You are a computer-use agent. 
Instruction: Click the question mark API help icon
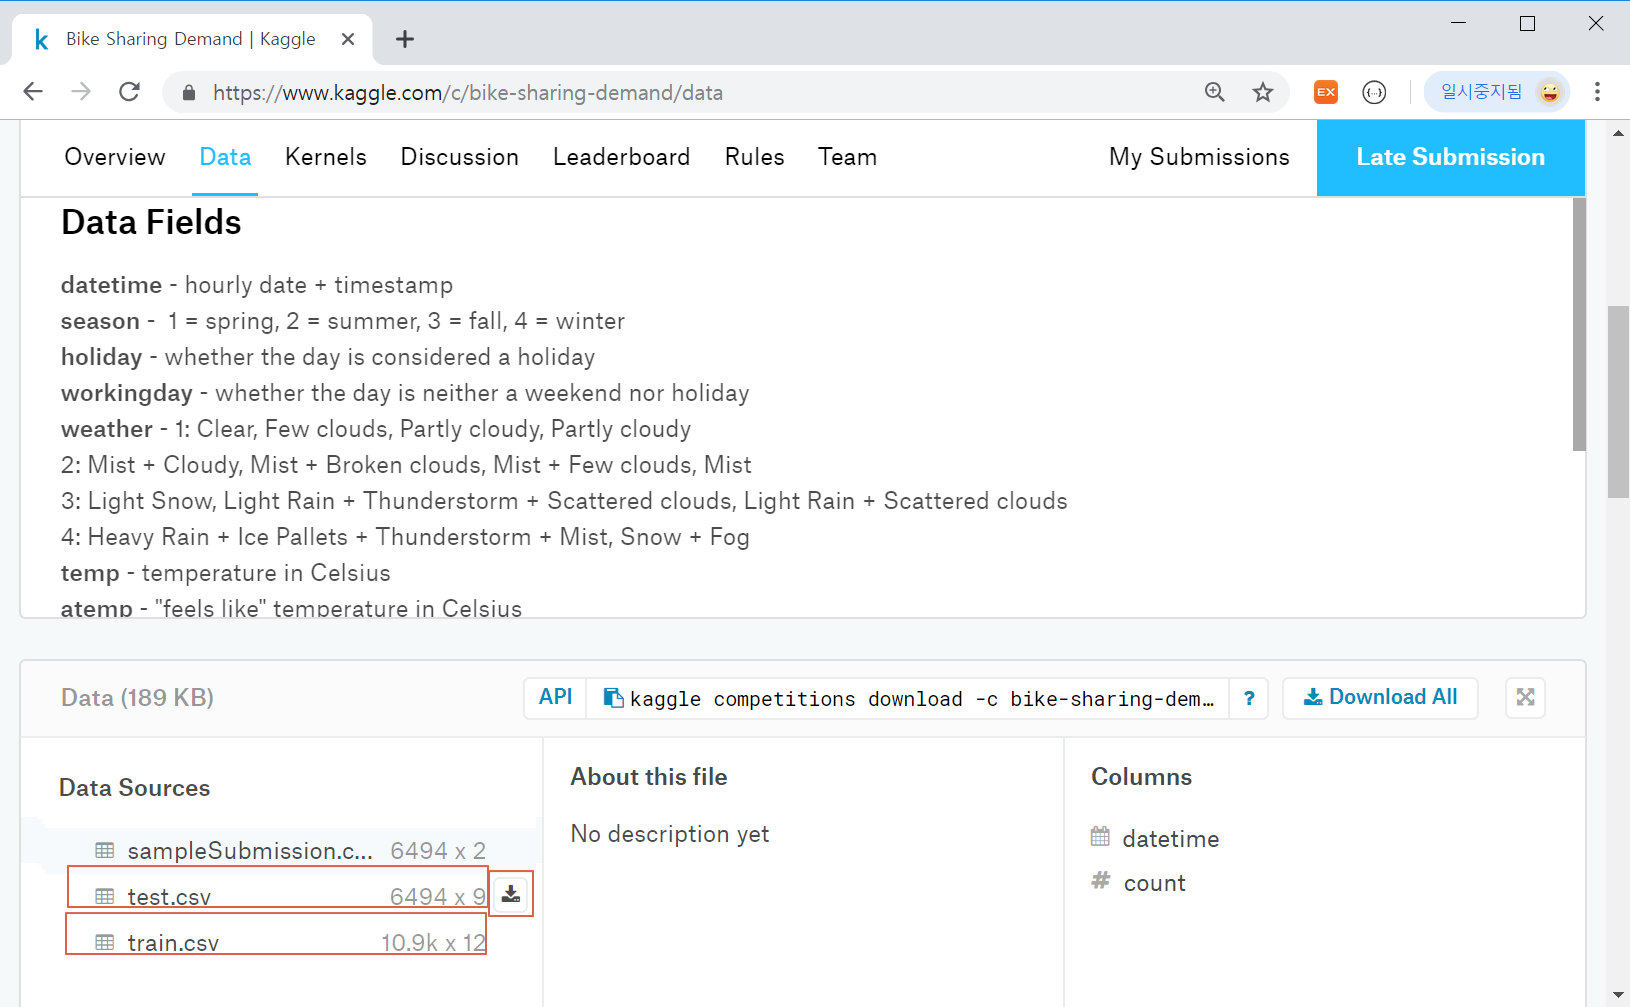(x=1249, y=698)
